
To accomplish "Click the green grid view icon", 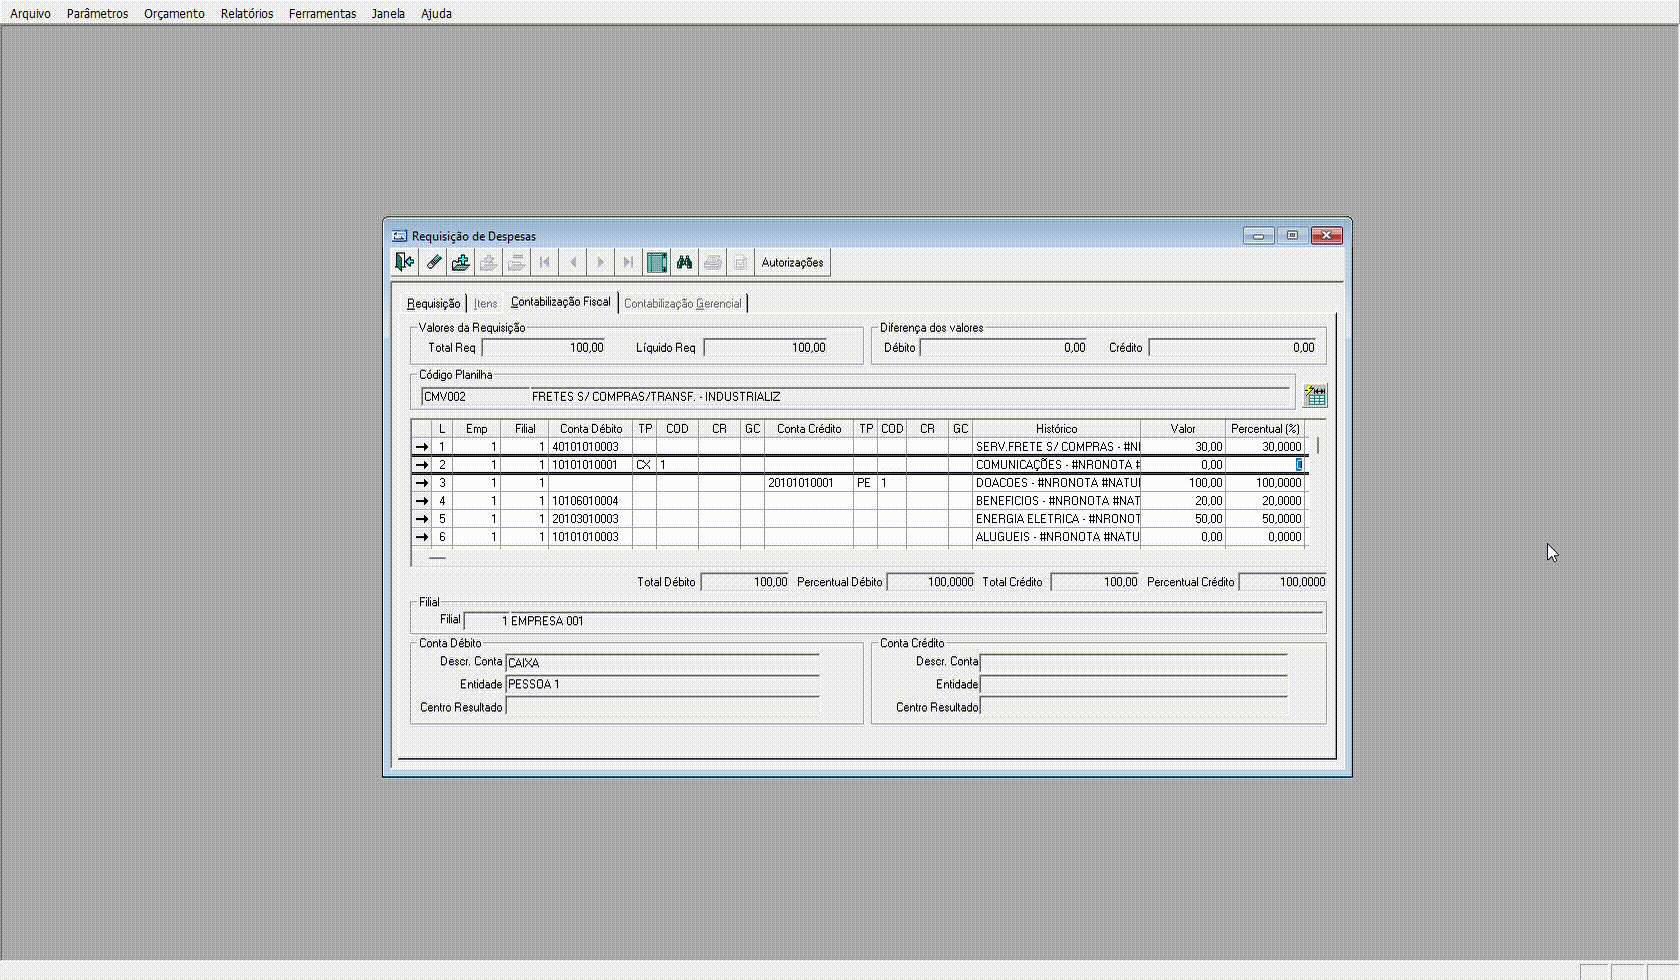I will click(657, 263).
